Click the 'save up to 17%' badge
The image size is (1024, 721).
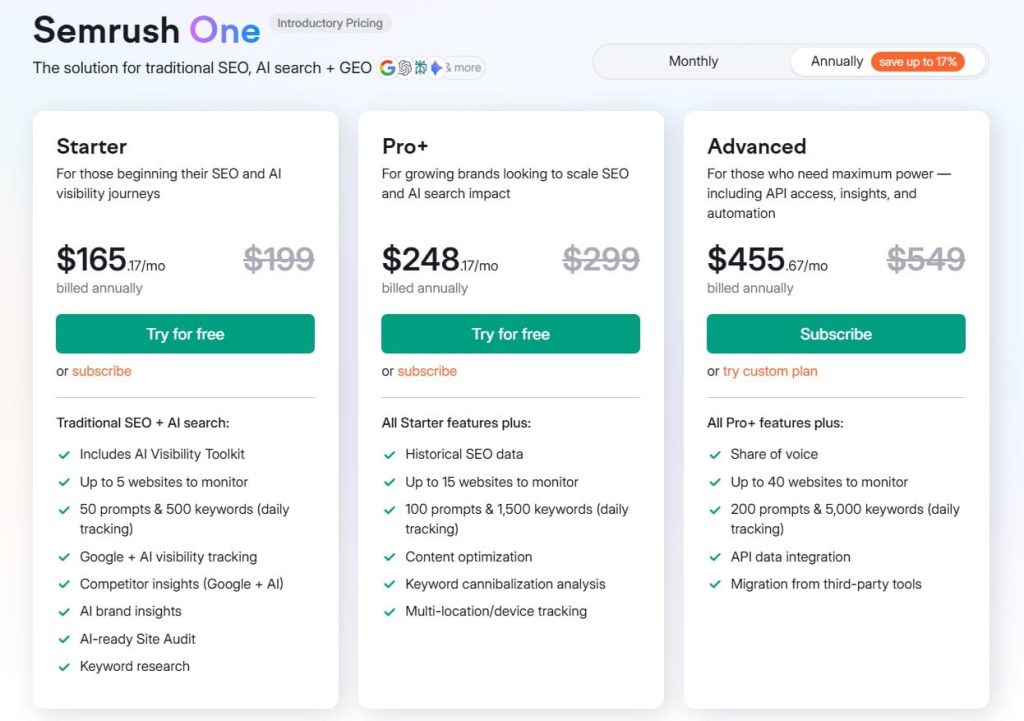tap(917, 62)
